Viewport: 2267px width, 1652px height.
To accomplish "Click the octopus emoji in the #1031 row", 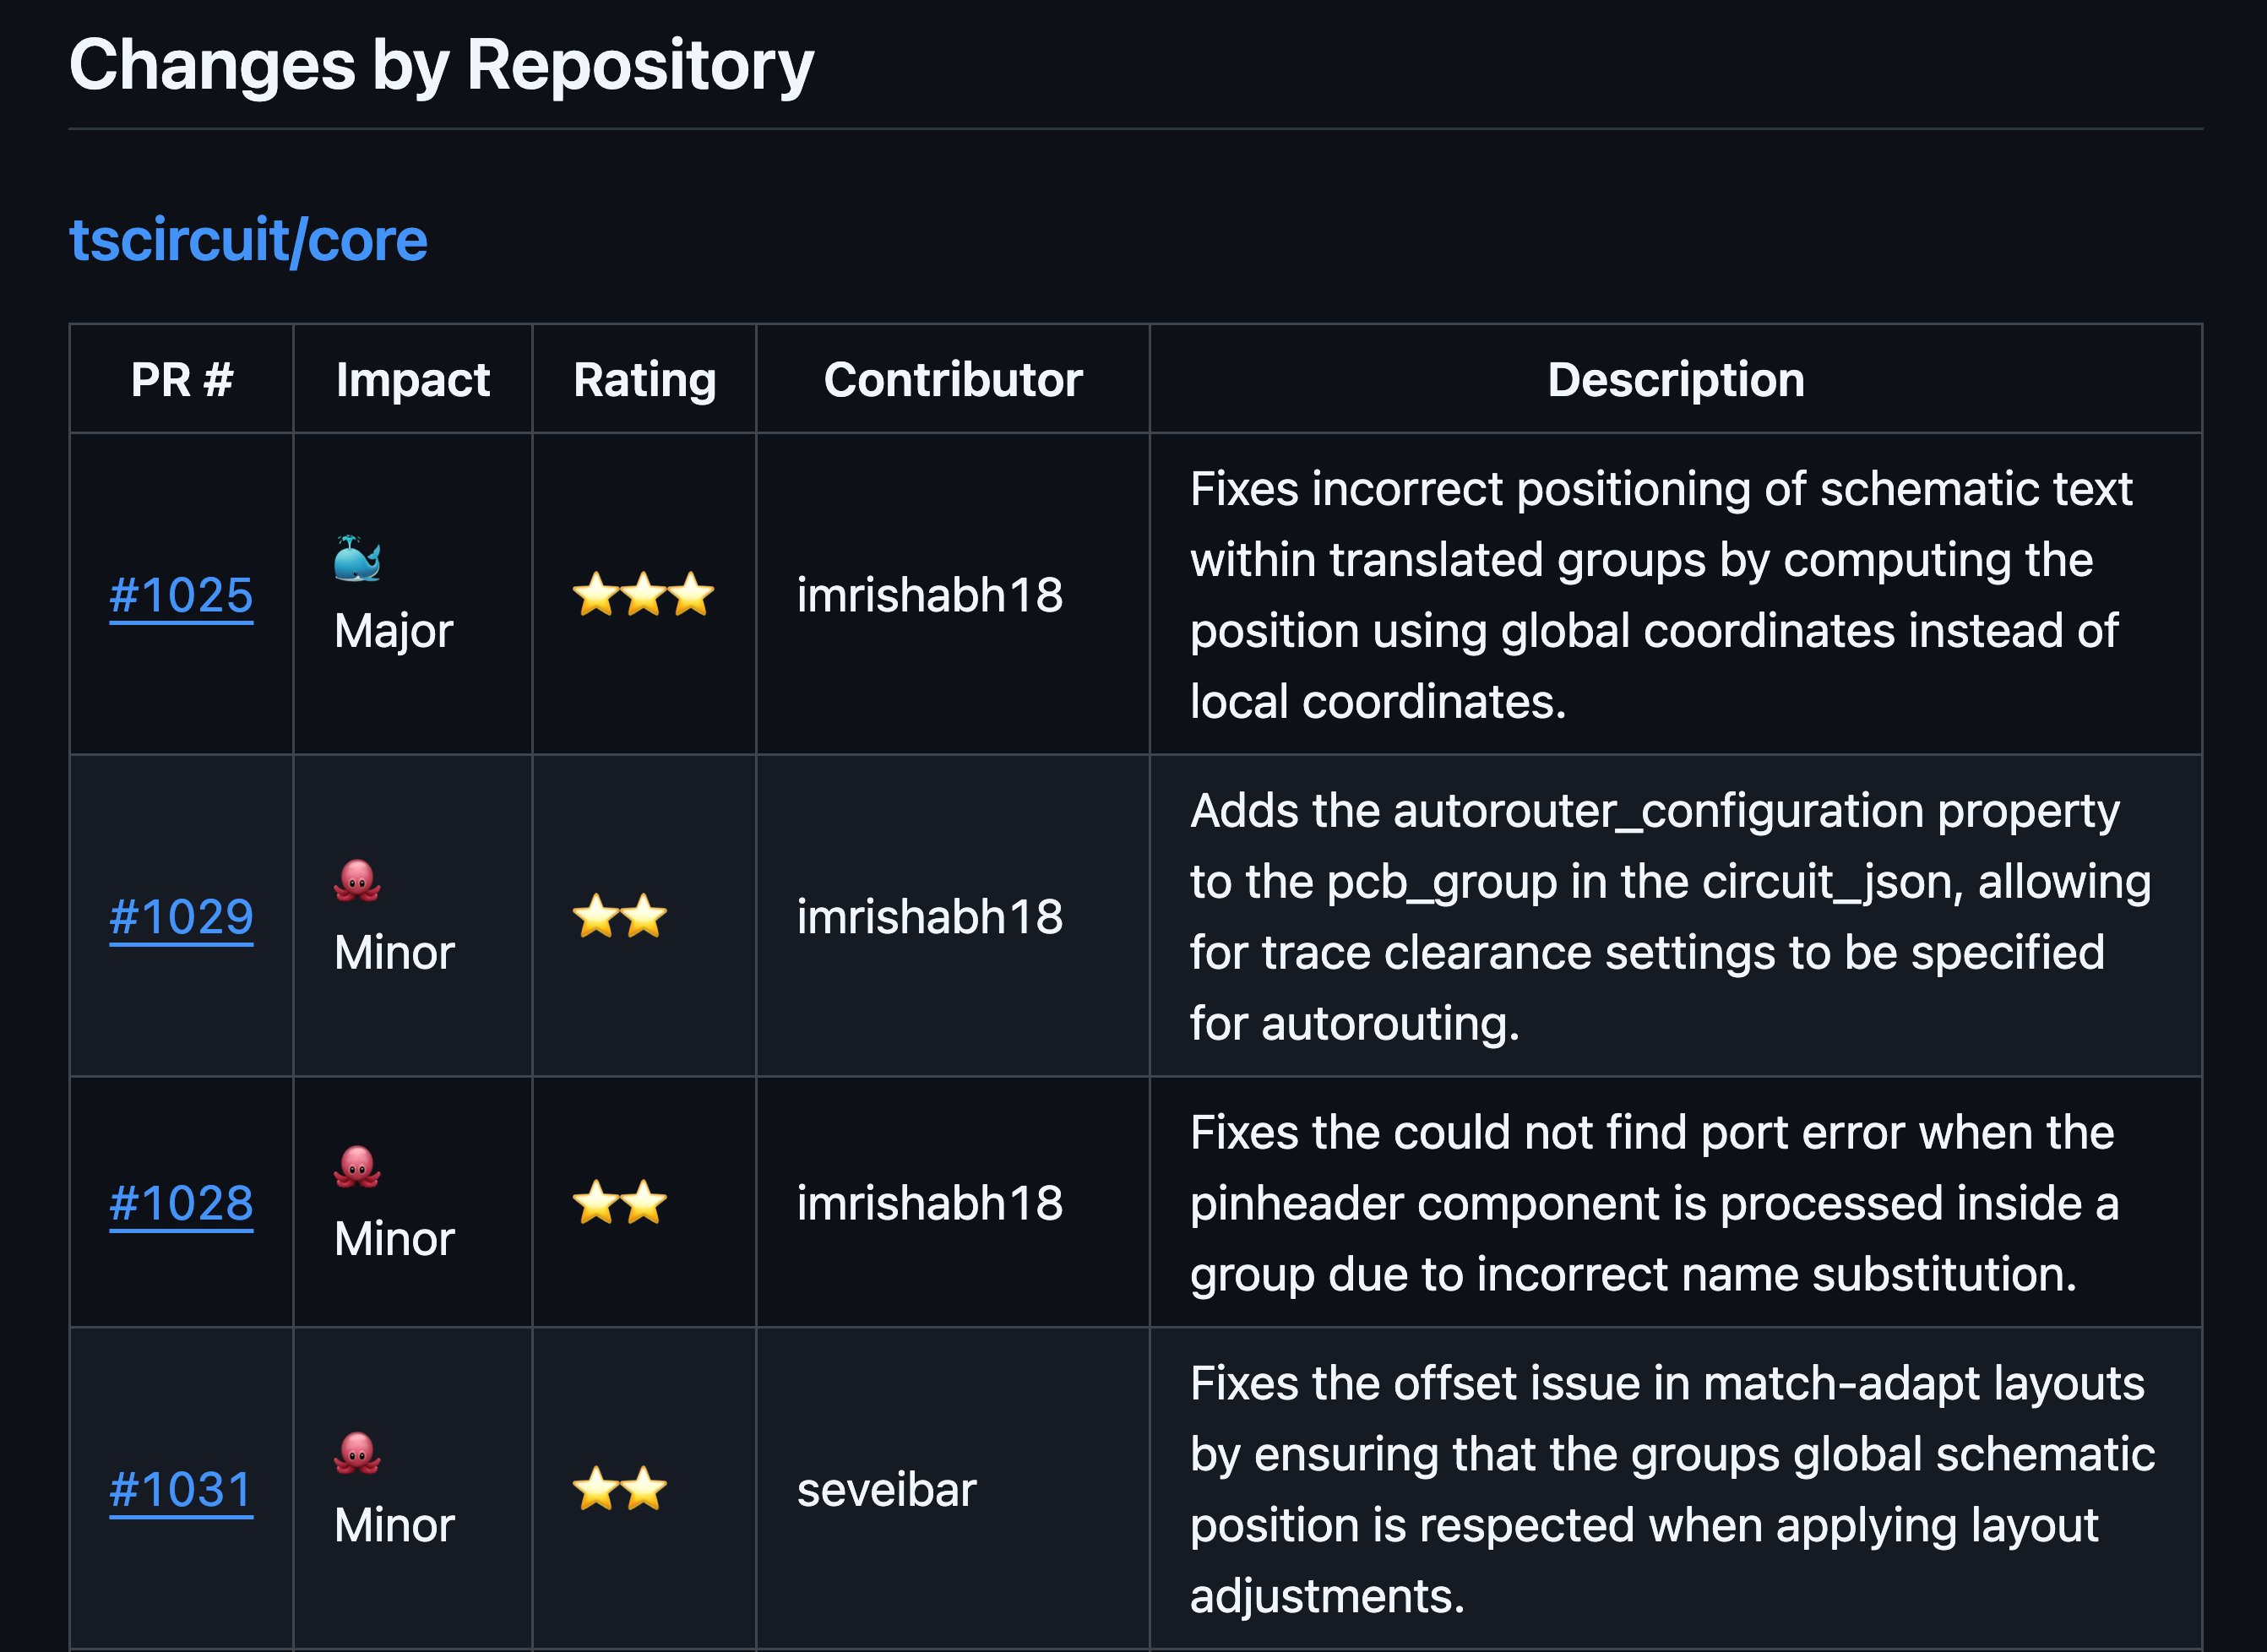I will click(357, 1453).
